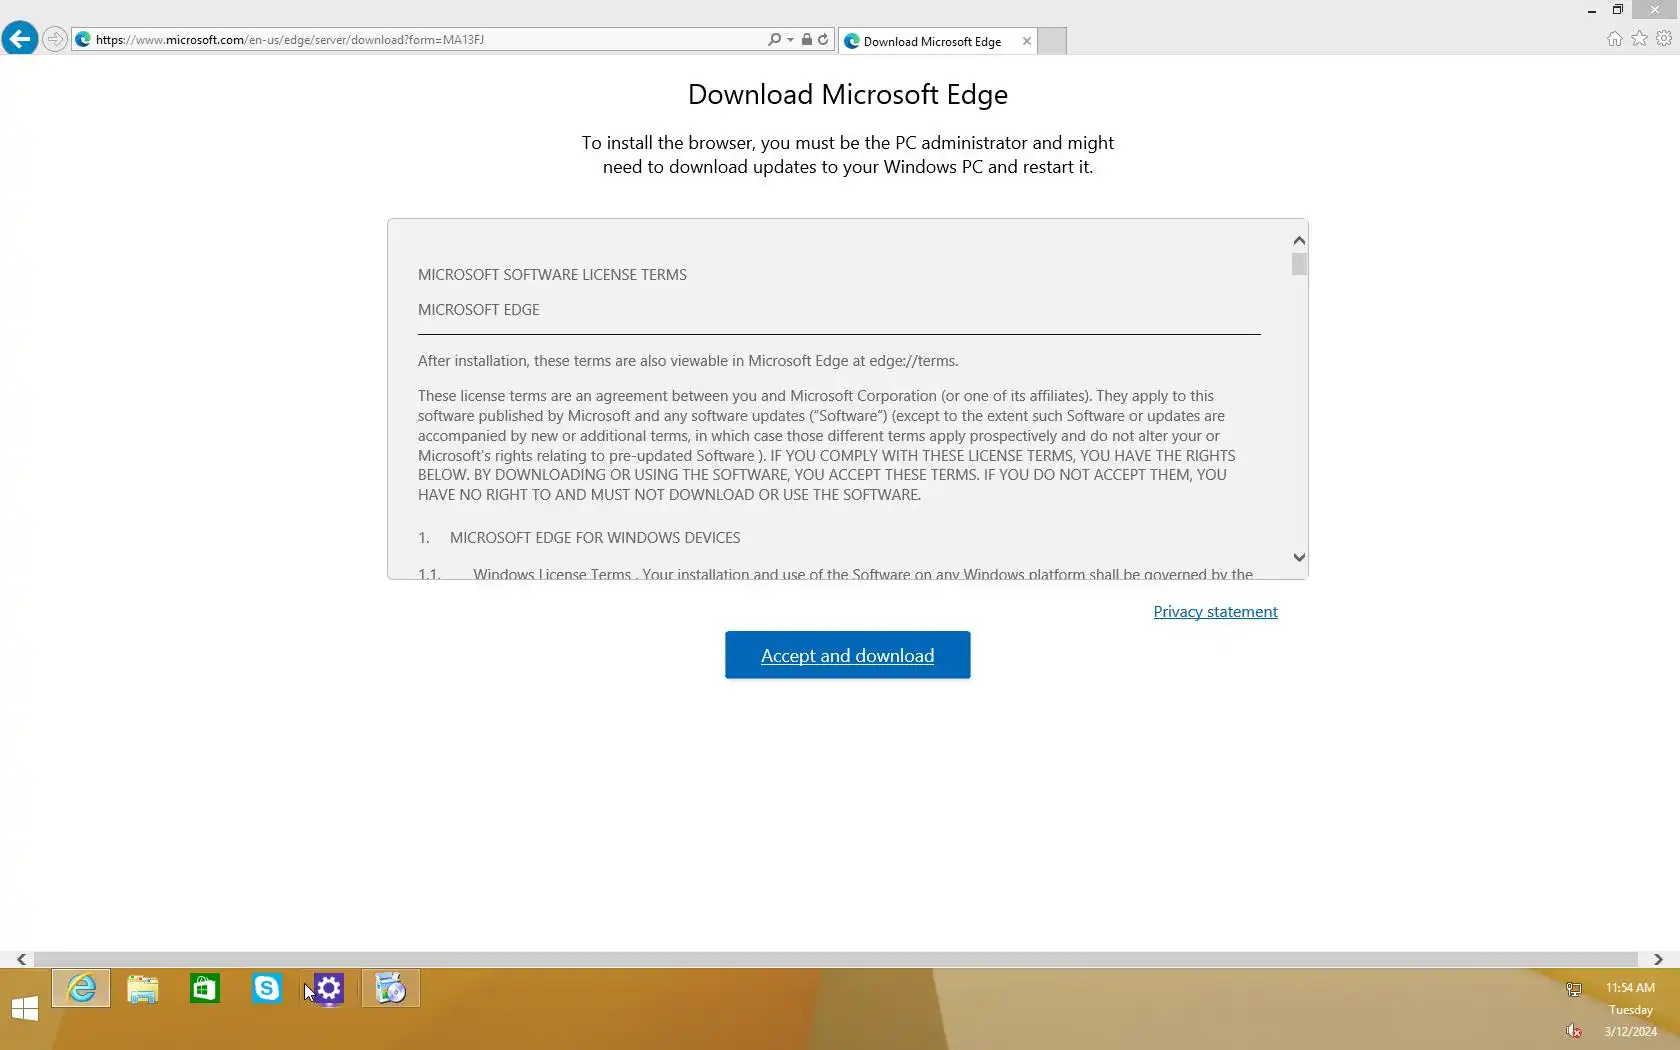Open the Windows Start button

[x=25, y=1009]
